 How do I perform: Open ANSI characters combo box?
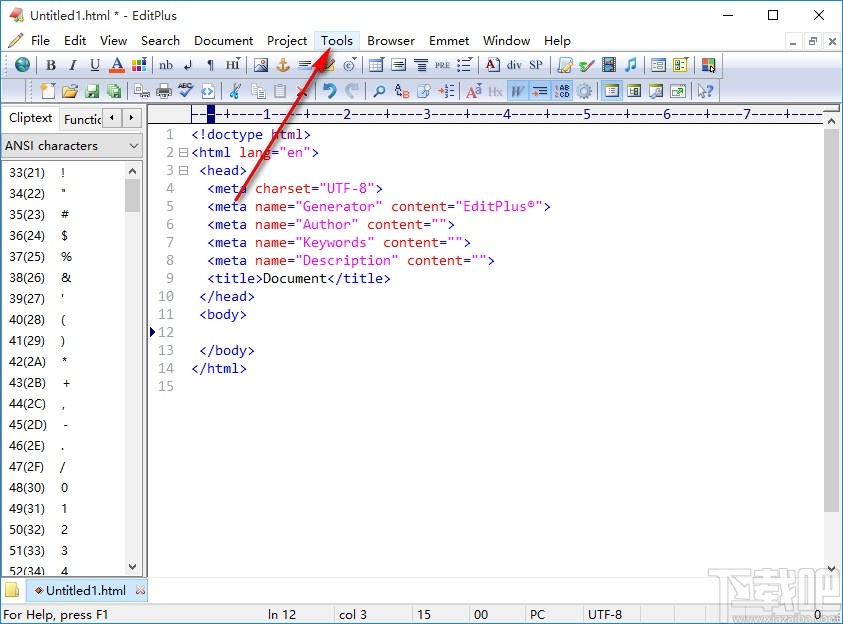[x=72, y=146]
